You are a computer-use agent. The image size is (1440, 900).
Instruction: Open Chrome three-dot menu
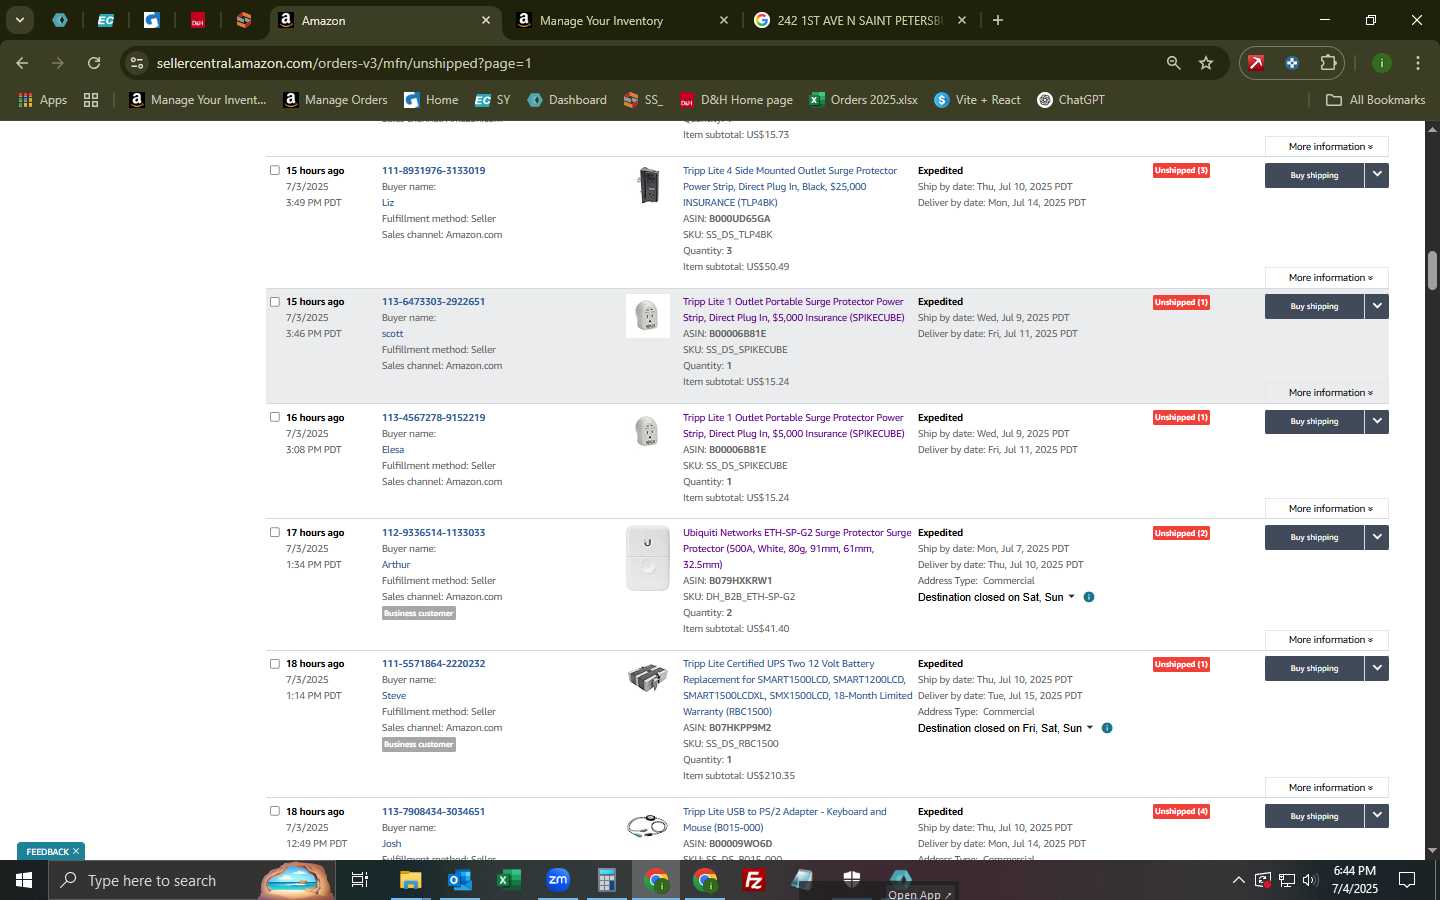(x=1417, y=63)
